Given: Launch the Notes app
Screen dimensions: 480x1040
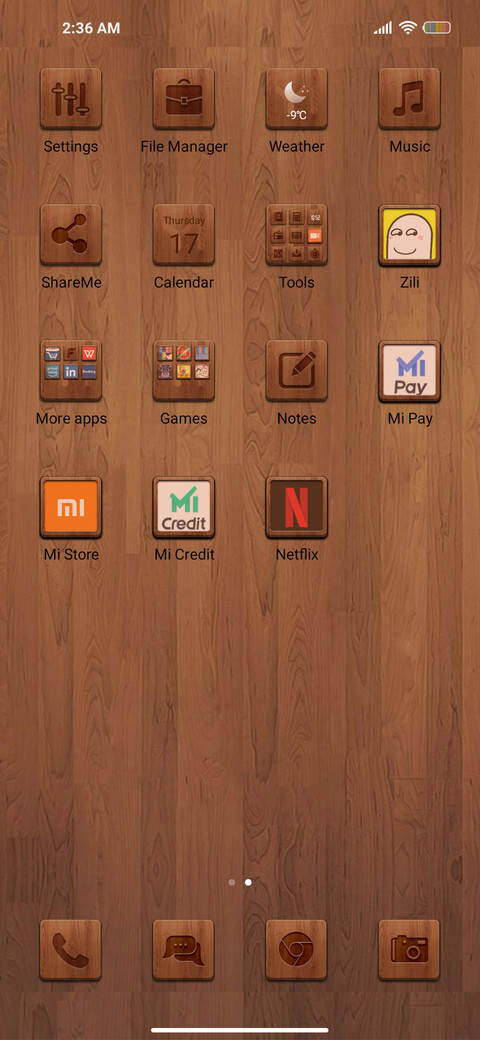Looking at the screenshot, I should coord(296,371).
